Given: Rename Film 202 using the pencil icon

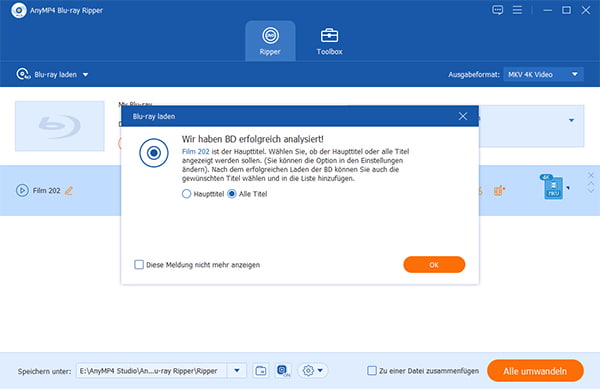Looking at the screenshot, I should pos(68,190).
